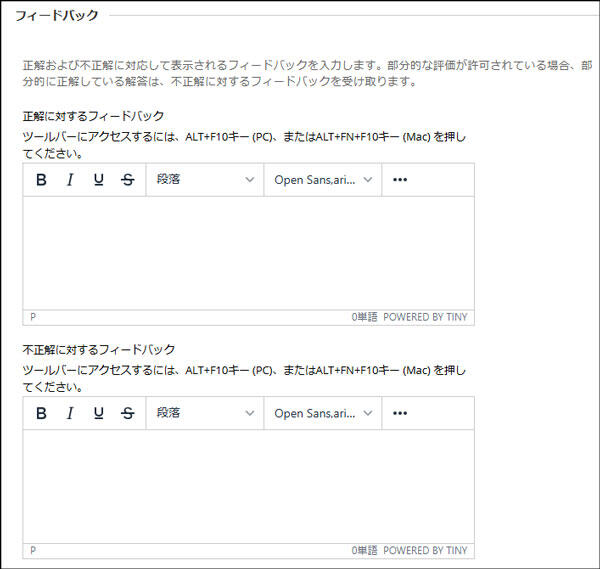The image size is (600, 569).
Task: Click POWERED BY TINY link in 正解 editor
Action: (x=425, y=317)
